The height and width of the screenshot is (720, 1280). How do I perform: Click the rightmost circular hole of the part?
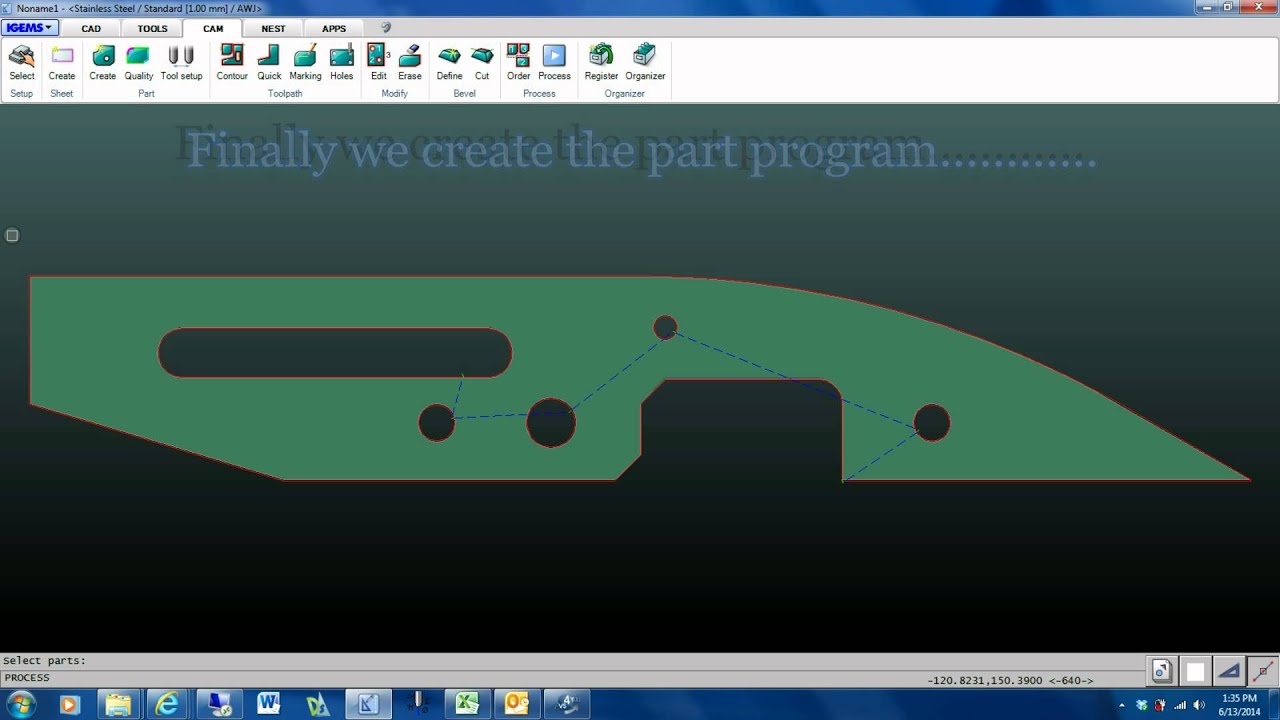click(x=931, y=422)
